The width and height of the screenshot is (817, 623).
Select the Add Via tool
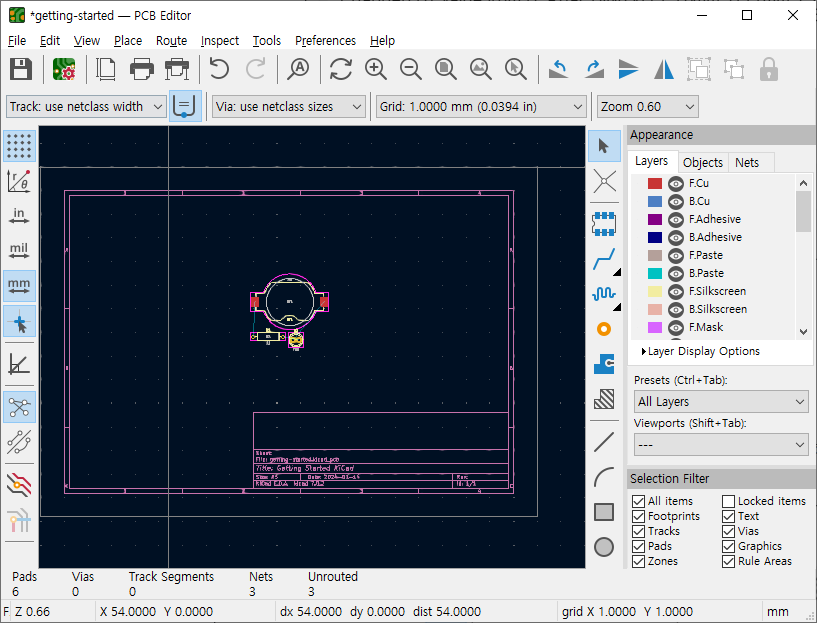point(604,329)
